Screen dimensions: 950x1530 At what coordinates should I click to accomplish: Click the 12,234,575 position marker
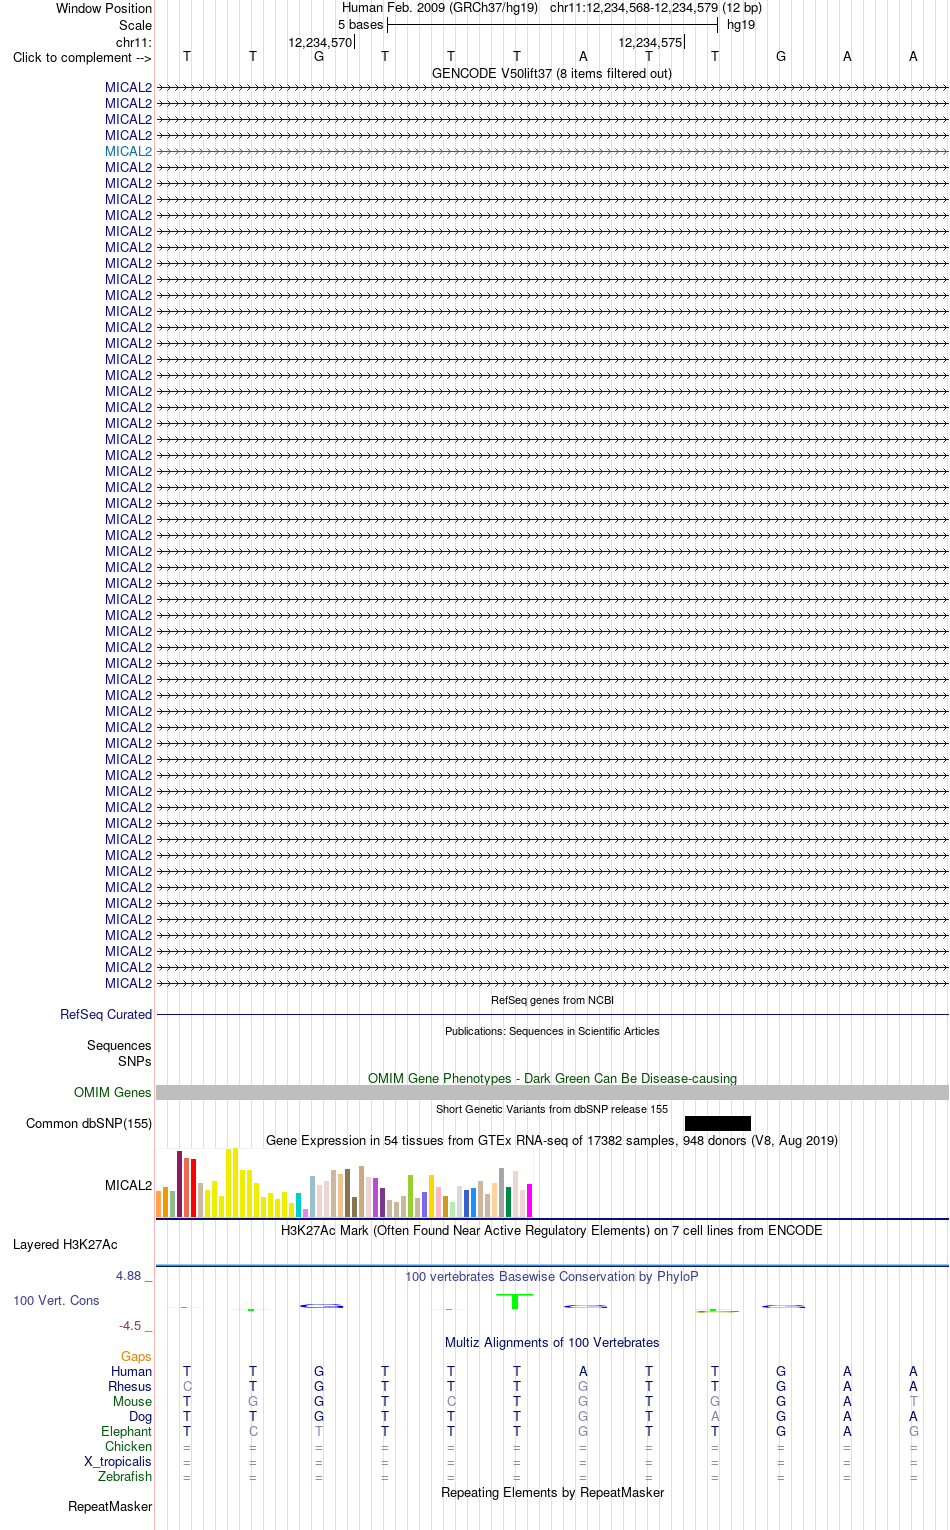650,42
